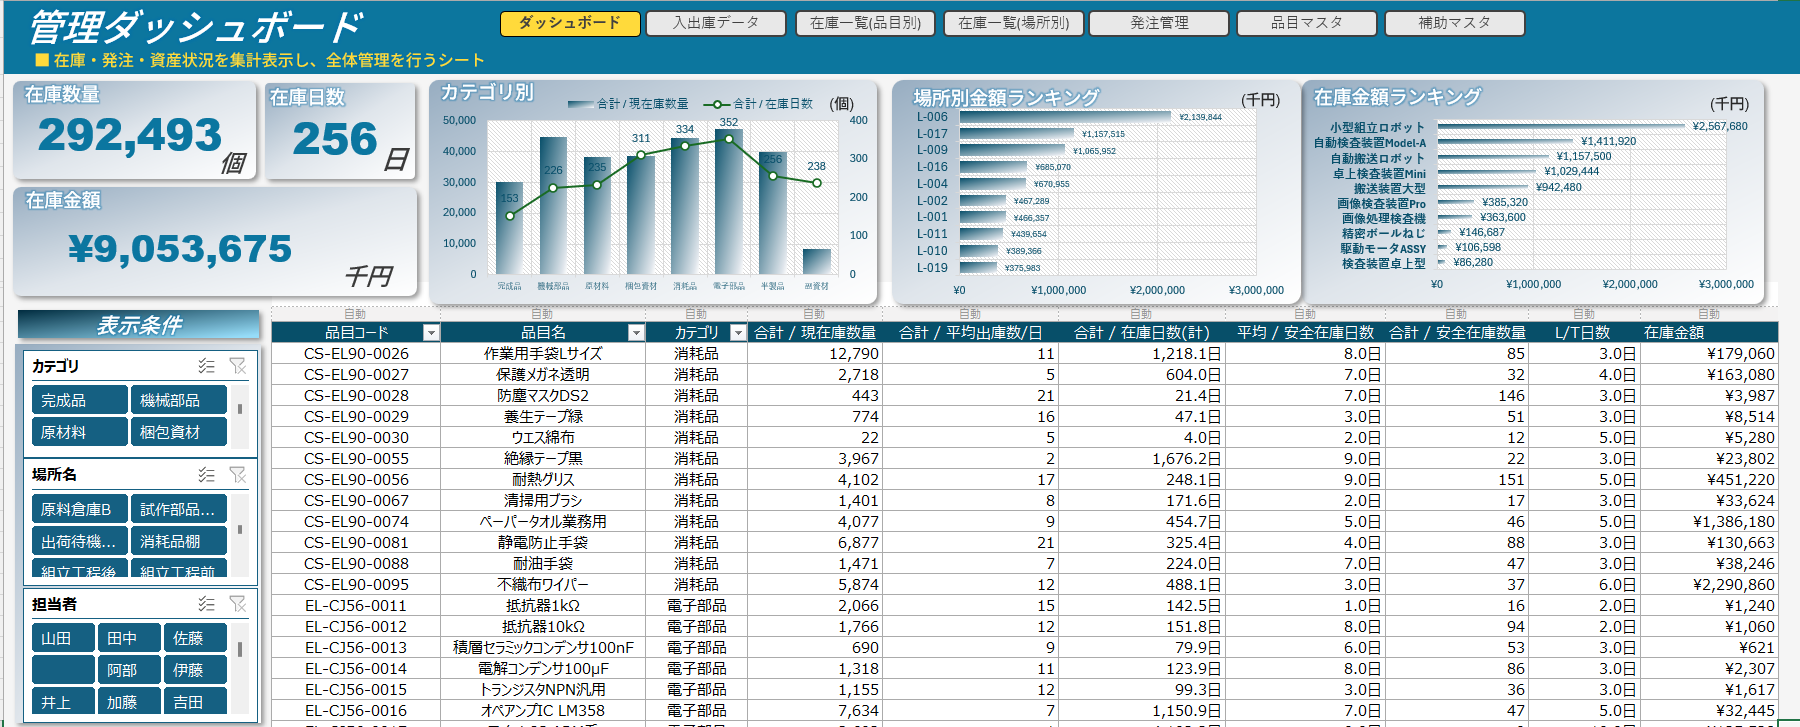
Task: Filter by 山田 in the 担当者 slicer
Action: (x=64, y=638)
